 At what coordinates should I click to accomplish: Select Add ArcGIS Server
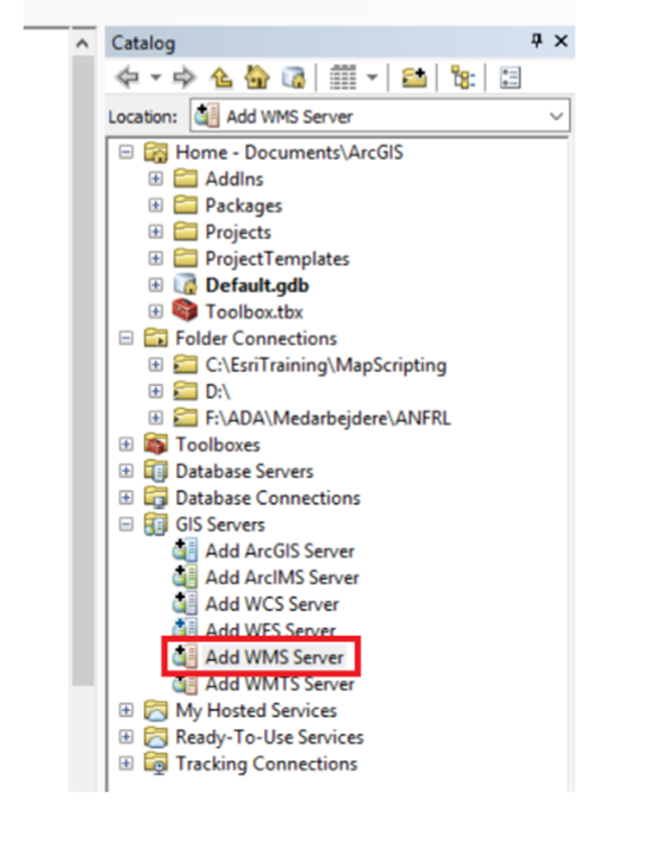pyautogui.click(x=280, y=551)
